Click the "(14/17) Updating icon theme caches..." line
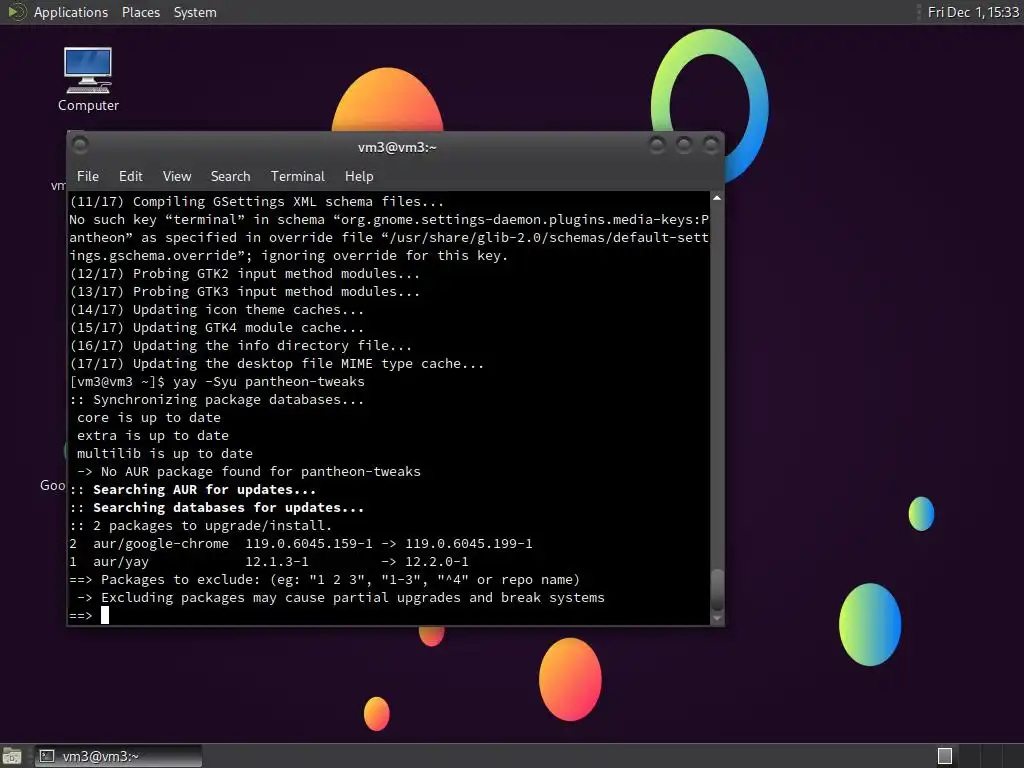Screen dimensions: 1024x768 217,310
